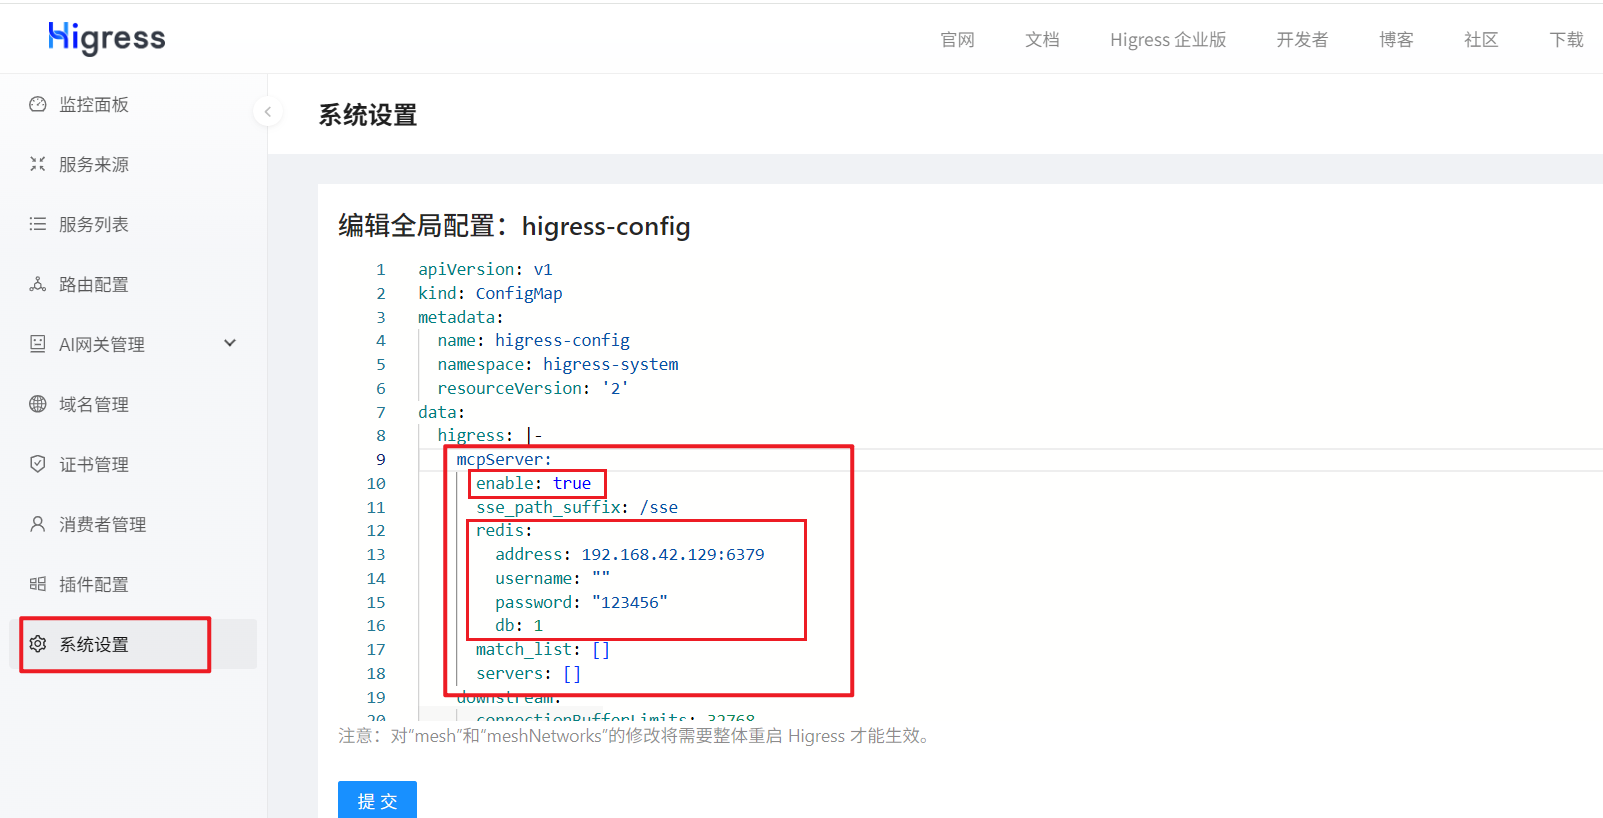This screenshot has width=1603, height=818.
Task: Click the 'match_list: []' line
Action: (543, 649)
